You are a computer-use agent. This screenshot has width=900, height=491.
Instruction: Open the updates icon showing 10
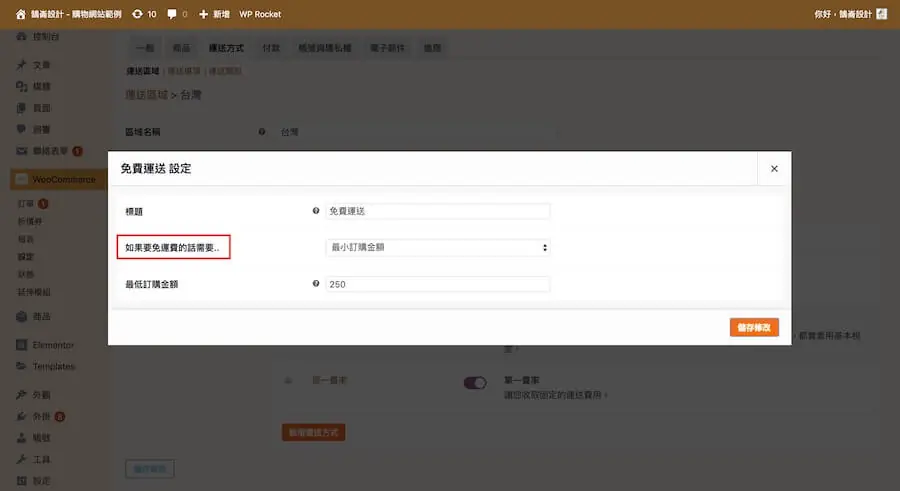pyautogui.click(x=137, y=14)
